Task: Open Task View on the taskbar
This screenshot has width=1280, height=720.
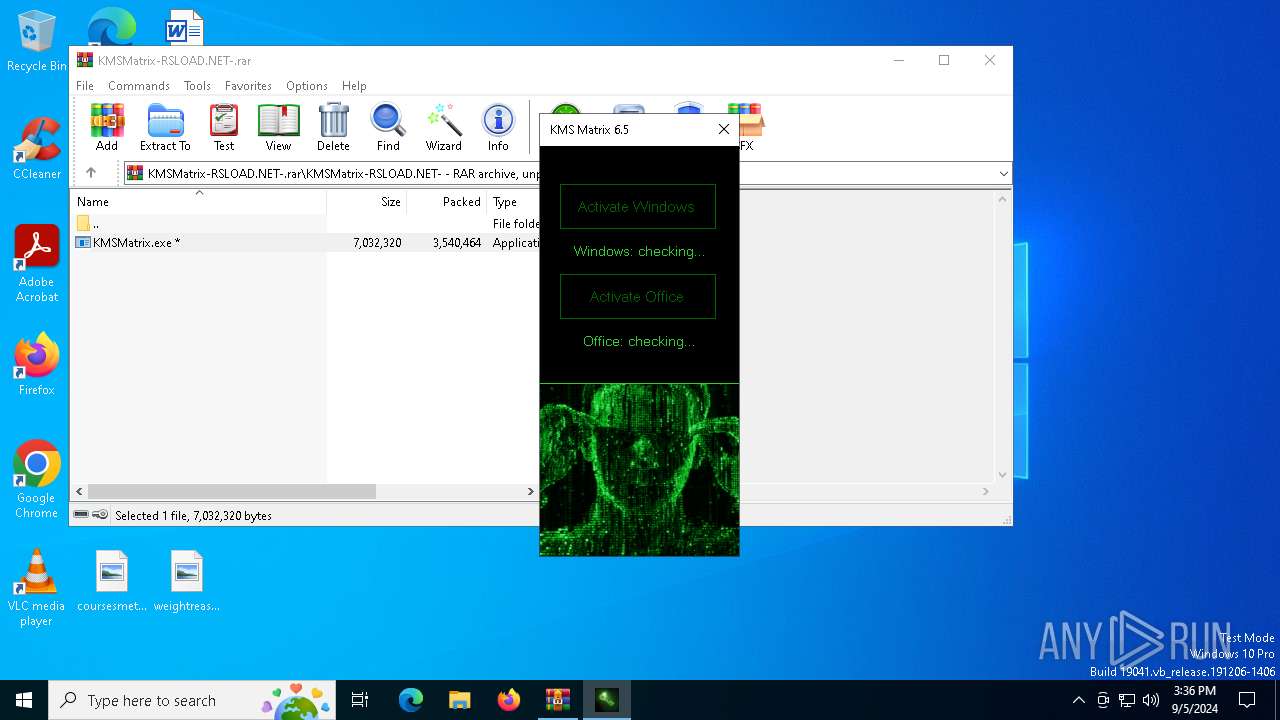Action: pyautogui.click(x=360, y=700)
